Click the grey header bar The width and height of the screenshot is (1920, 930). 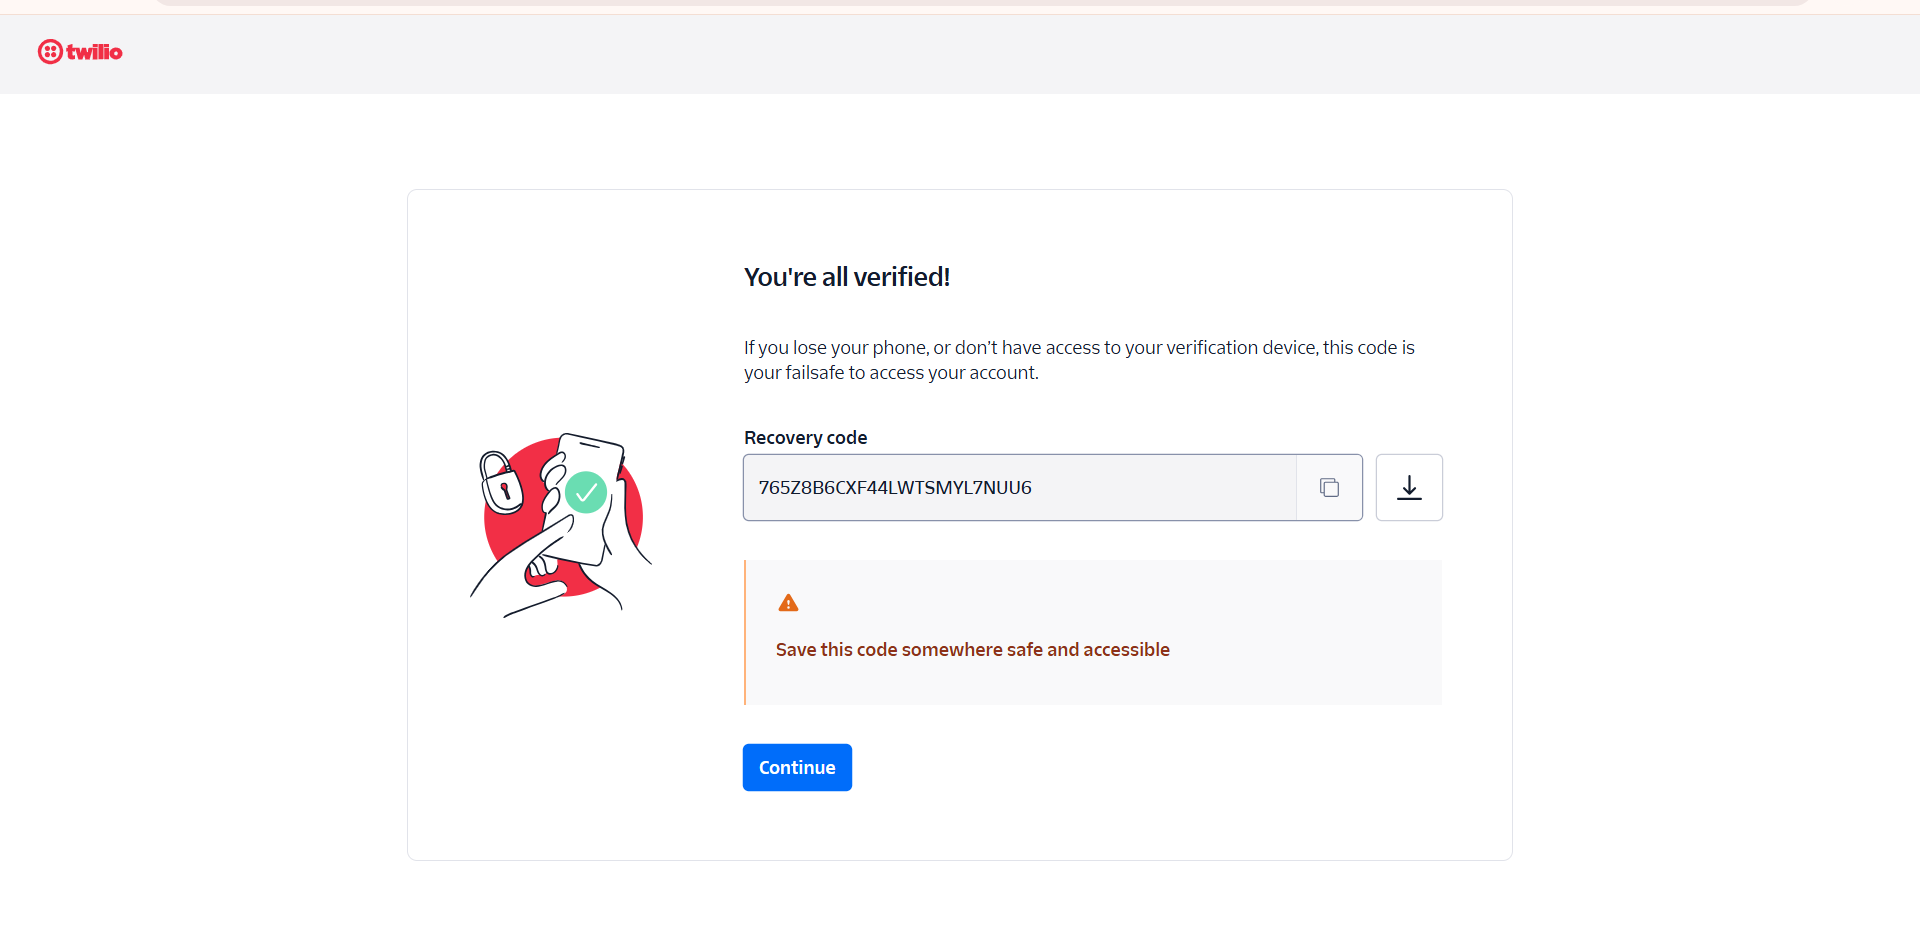960,55
